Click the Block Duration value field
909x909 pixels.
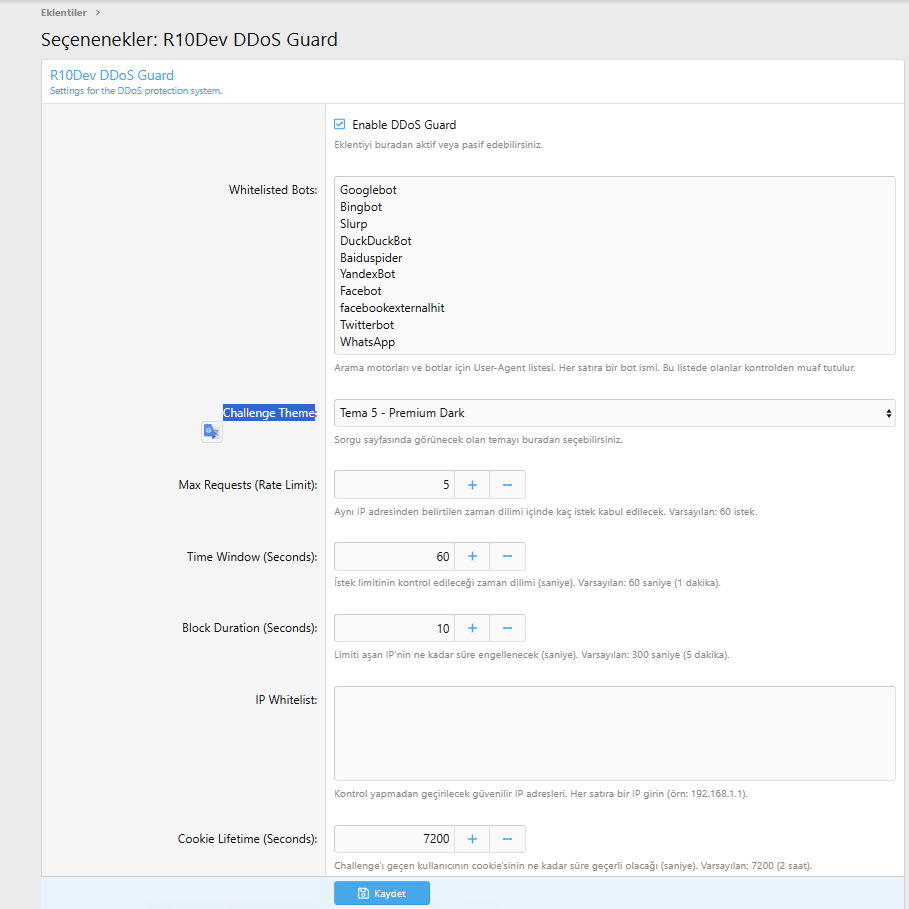[394, 628]
